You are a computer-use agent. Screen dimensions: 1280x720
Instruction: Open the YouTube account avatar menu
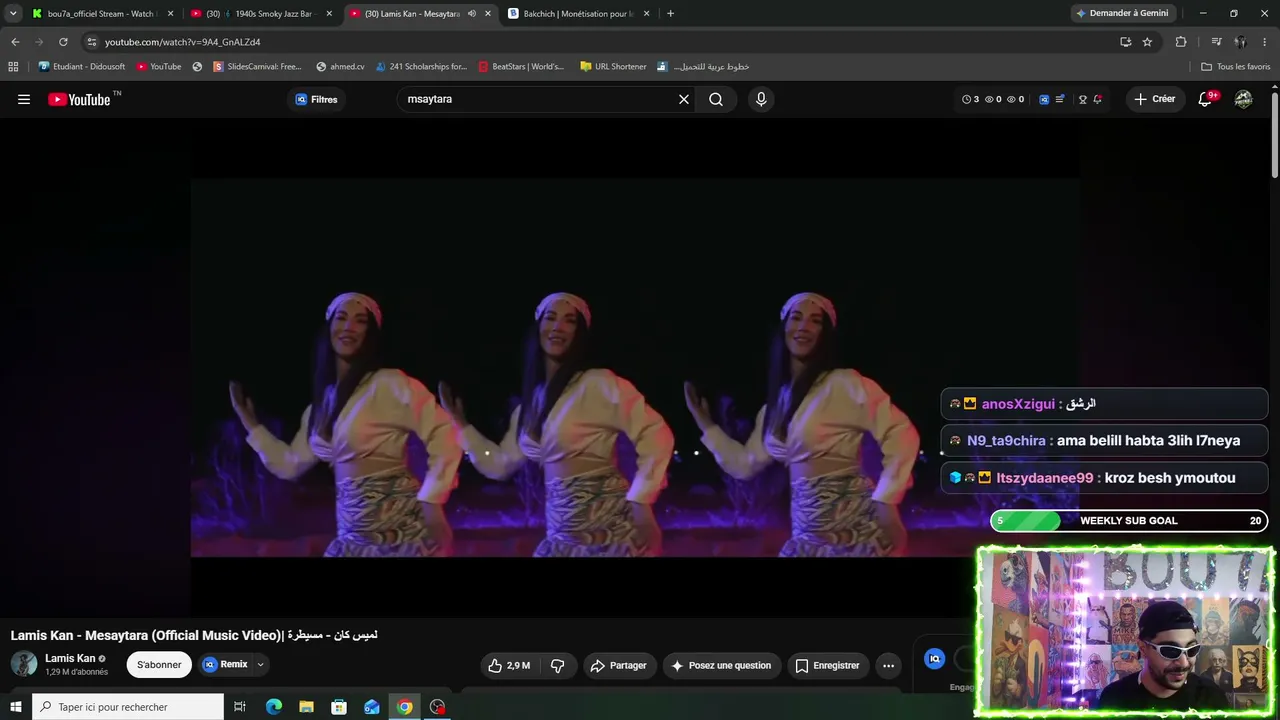click(1243, 99)
